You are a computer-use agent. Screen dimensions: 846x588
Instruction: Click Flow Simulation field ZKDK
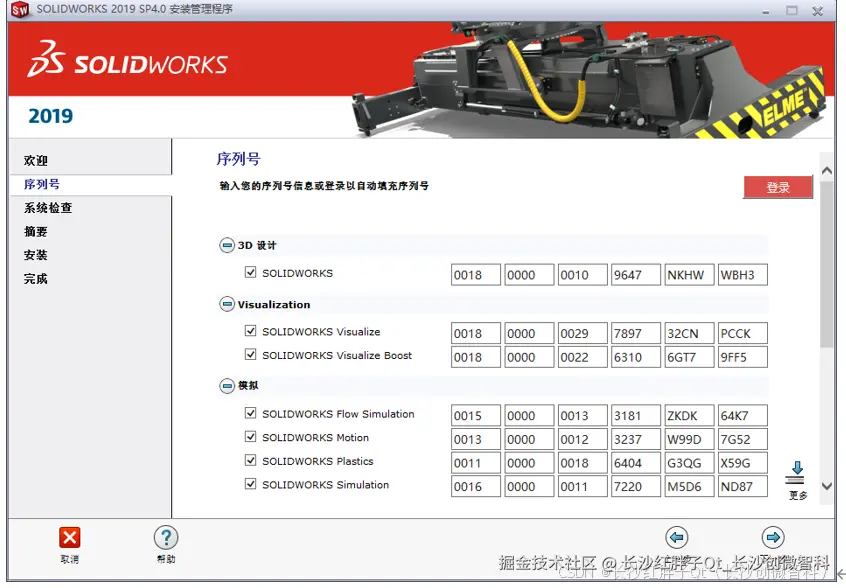[x=690, y=415]
